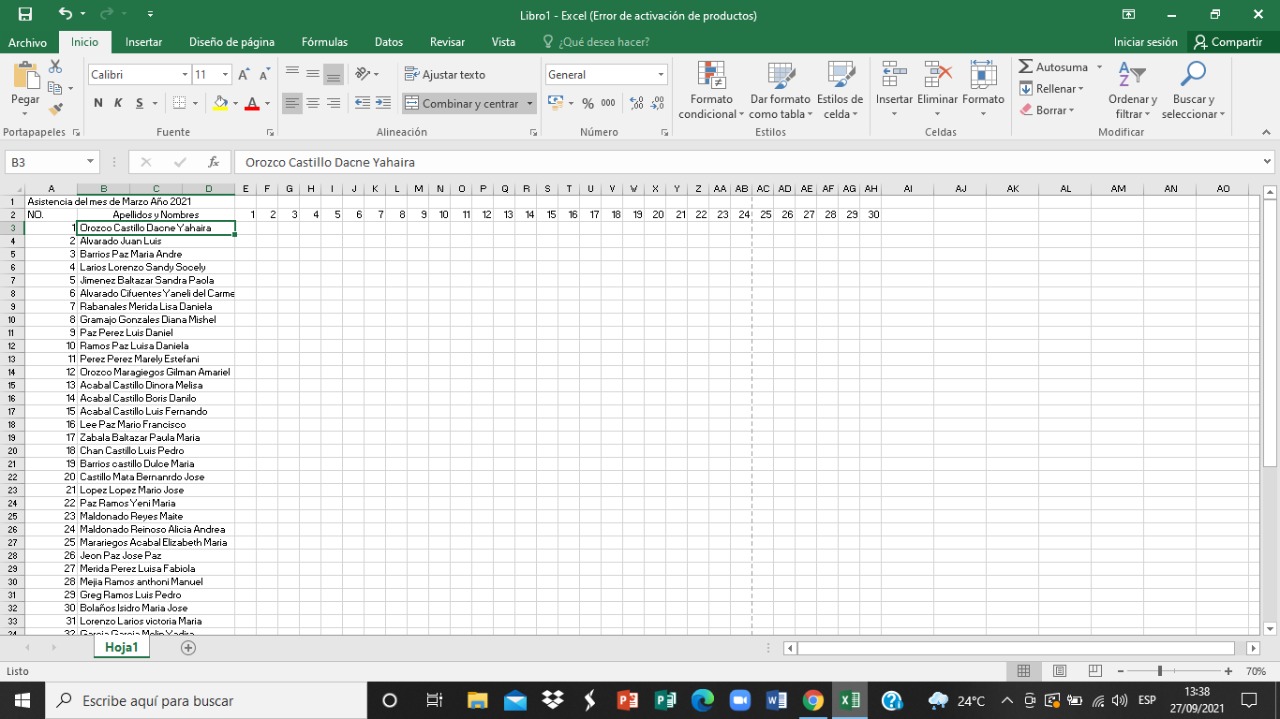This screenshot has height=719, width=1280.
Task: Click the Borders icon
Action: [179, 103]
